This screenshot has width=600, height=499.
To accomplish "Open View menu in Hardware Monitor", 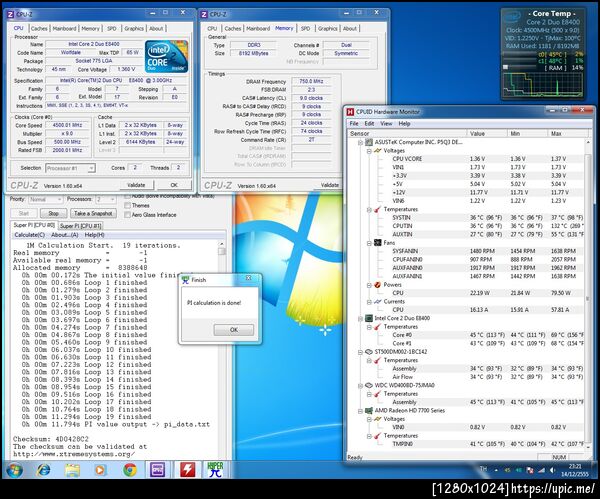I will tap(387, 123).
